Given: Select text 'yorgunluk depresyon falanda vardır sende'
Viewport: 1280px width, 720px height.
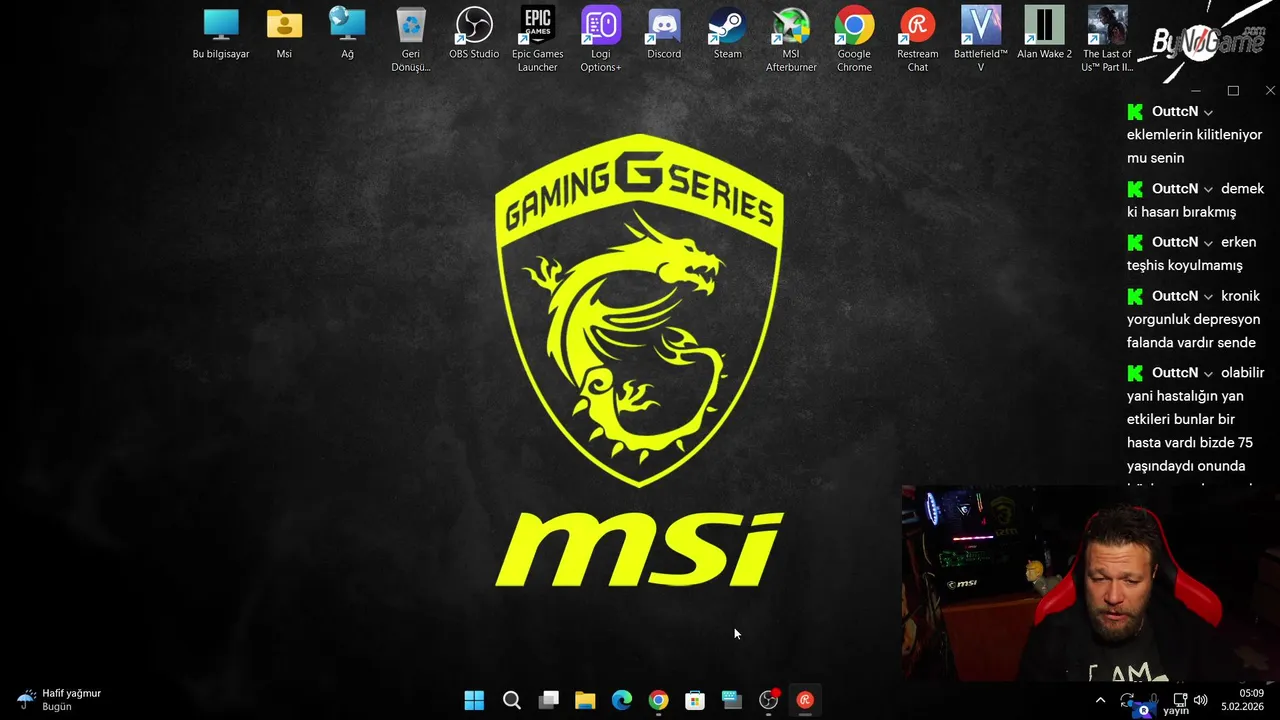Looking at the screenshot, I should pos(1193,331).
